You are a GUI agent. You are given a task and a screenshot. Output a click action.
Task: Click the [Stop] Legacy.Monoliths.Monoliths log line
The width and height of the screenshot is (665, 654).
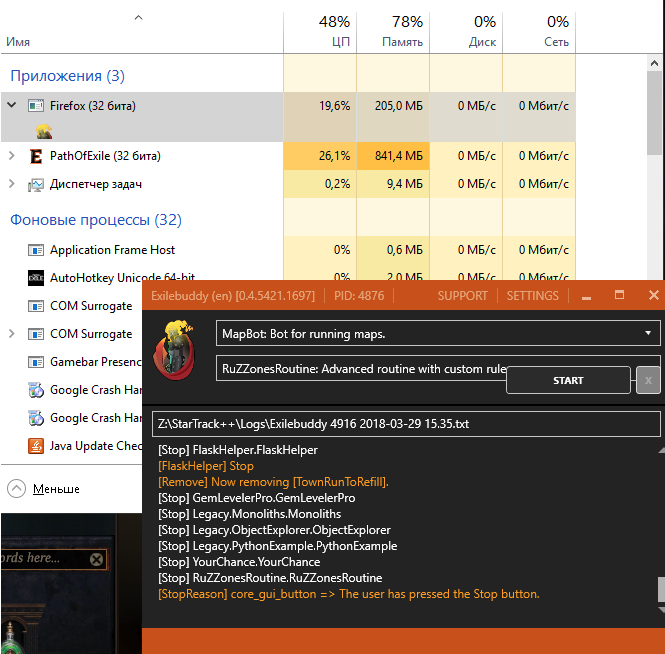[x=249, y=514]
